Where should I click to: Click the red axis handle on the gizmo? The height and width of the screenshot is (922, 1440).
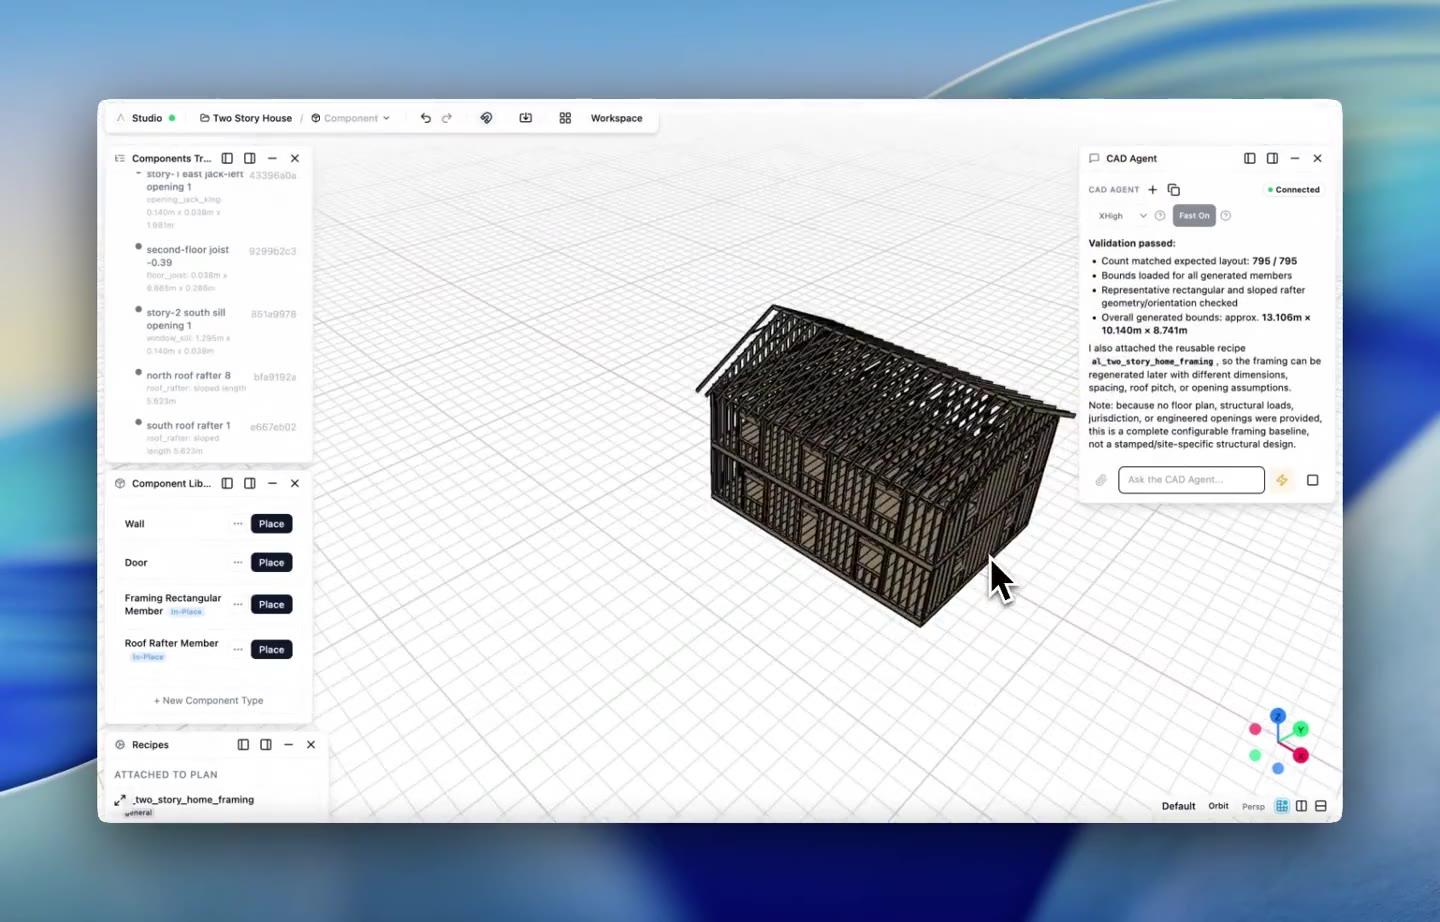pos(1301,755)
